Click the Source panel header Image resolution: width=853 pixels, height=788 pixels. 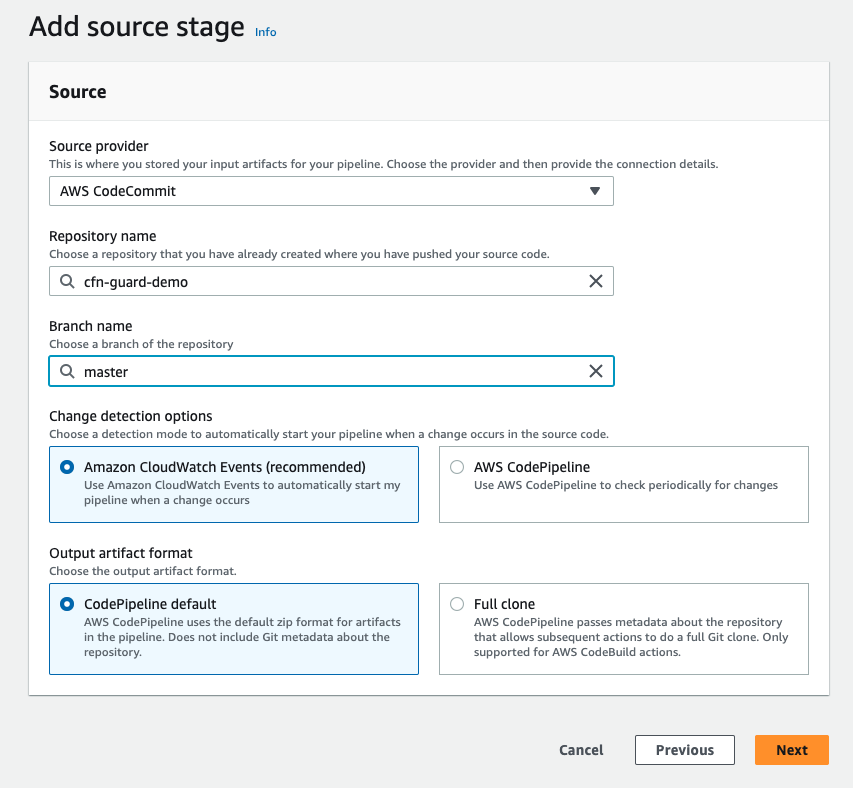click(x=429, y=91)
